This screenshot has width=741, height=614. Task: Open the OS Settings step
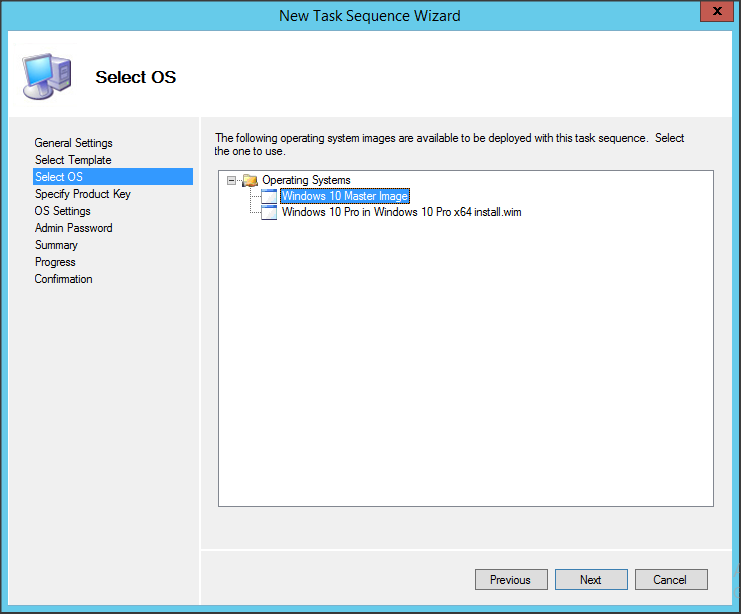[x=62, y=211]
